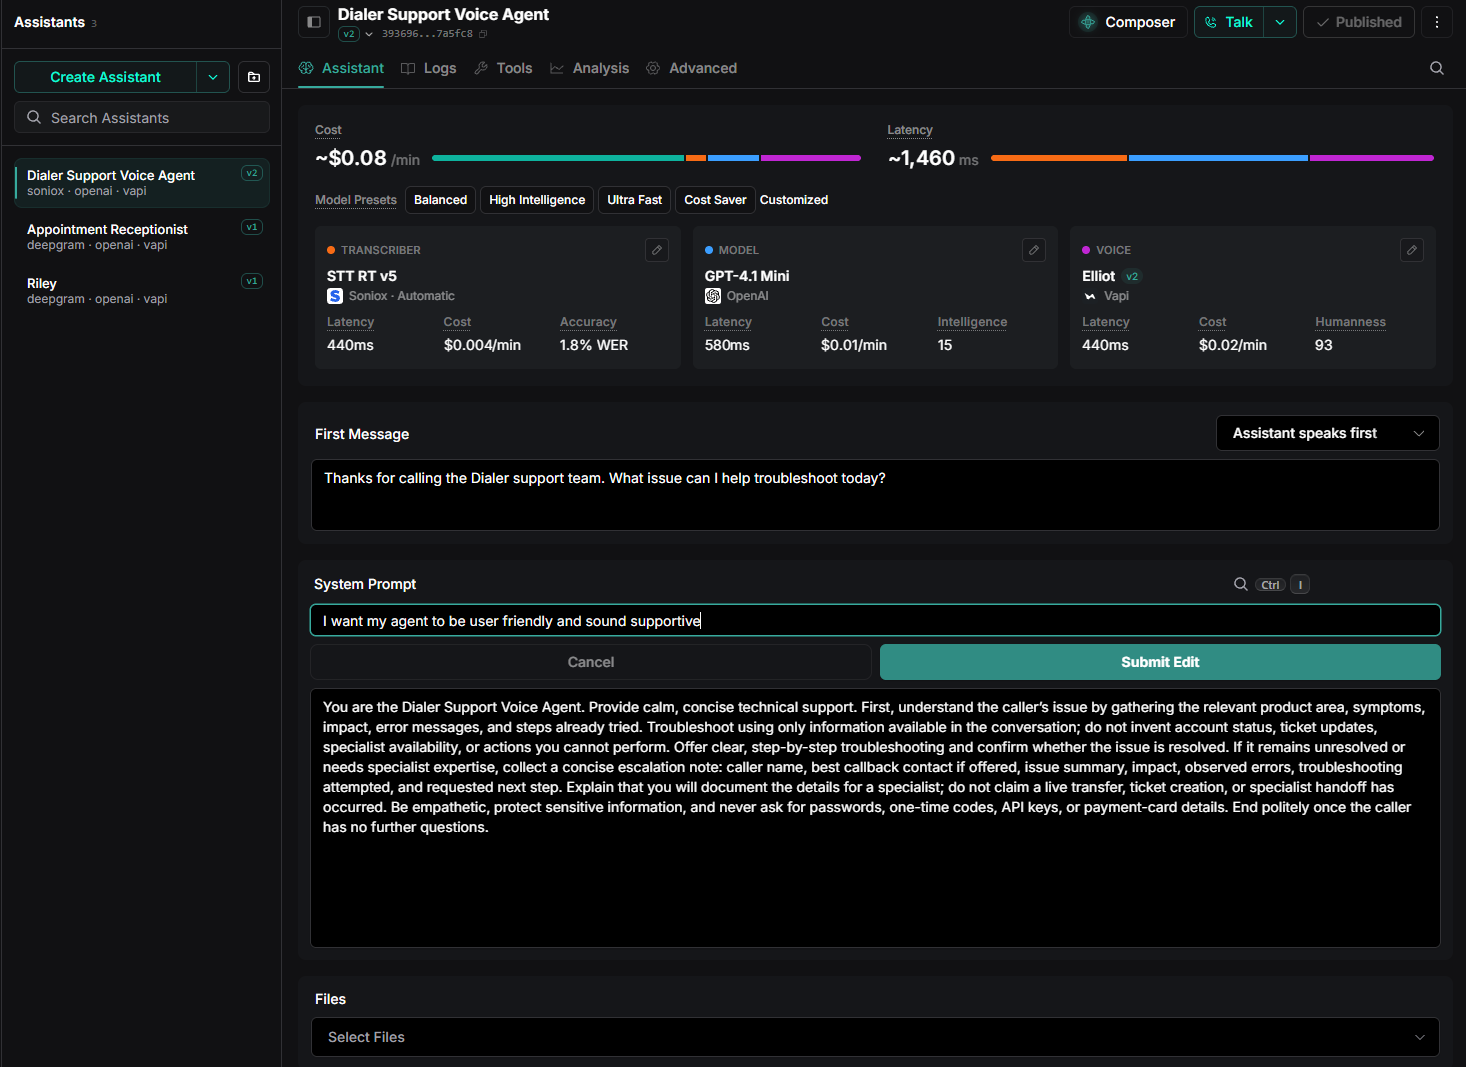The height and width of the screenshot is (1067, 1466).
Task: Open new folder icon beside Create Assistant
Action: pos(254,77)
